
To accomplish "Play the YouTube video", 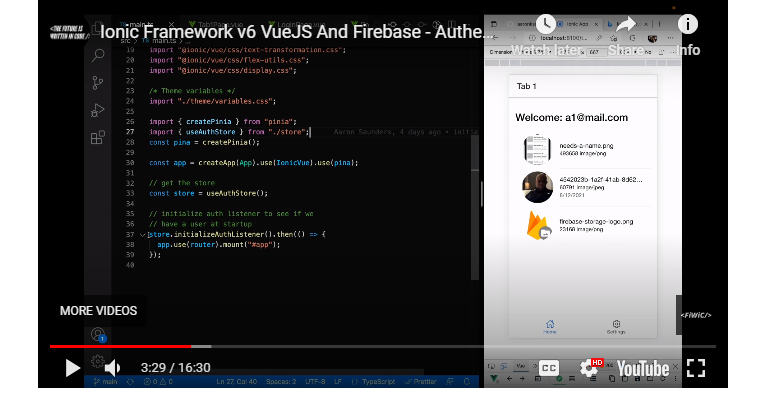I will click(x=72, y=368).
